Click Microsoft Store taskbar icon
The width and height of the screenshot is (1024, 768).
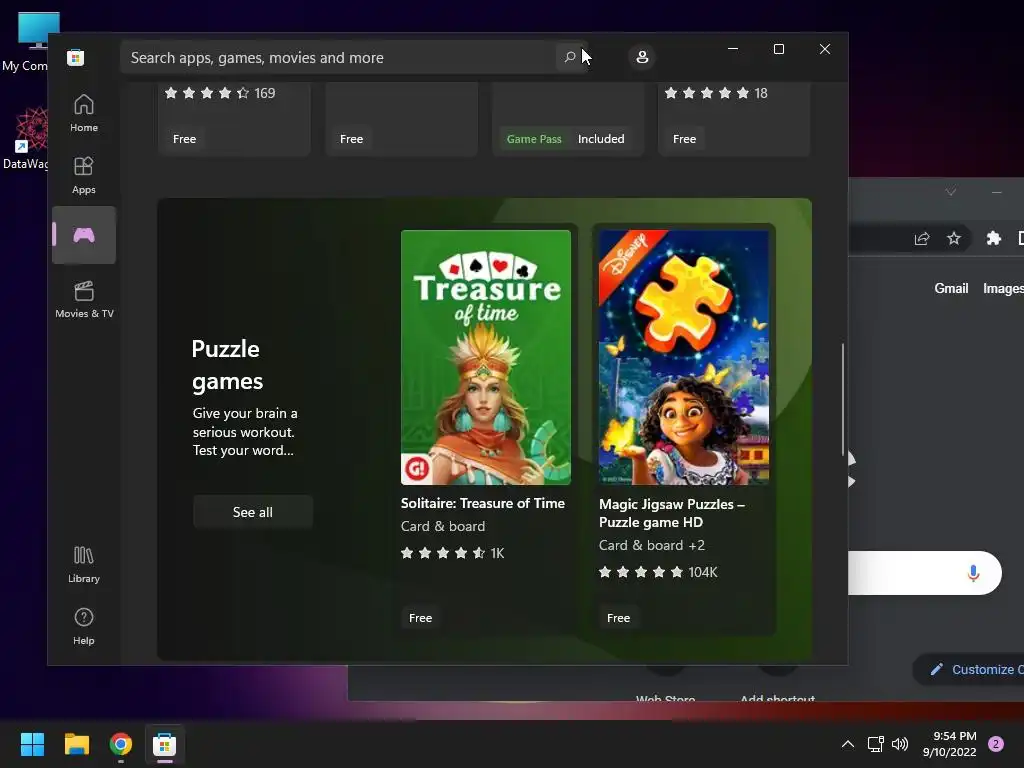point(165,744)
